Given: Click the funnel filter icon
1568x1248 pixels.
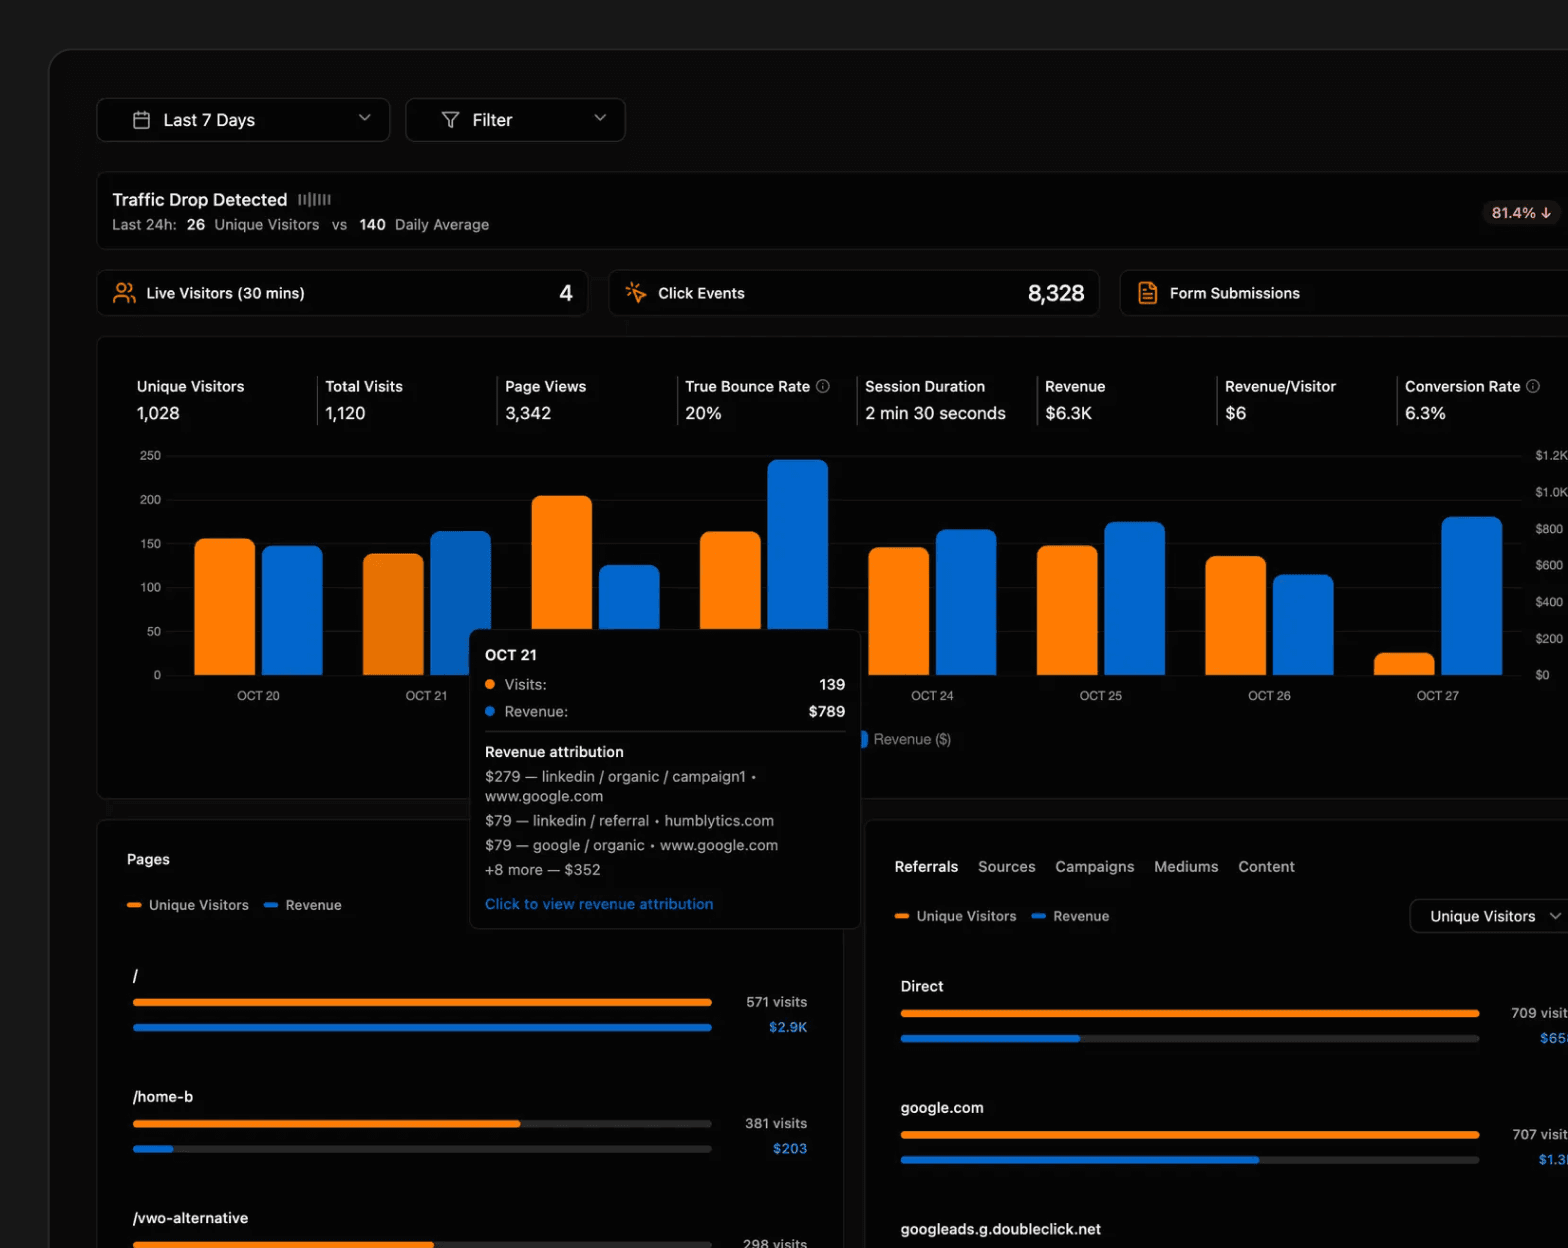Looking at the screenshot, I should tap(451, 120).
